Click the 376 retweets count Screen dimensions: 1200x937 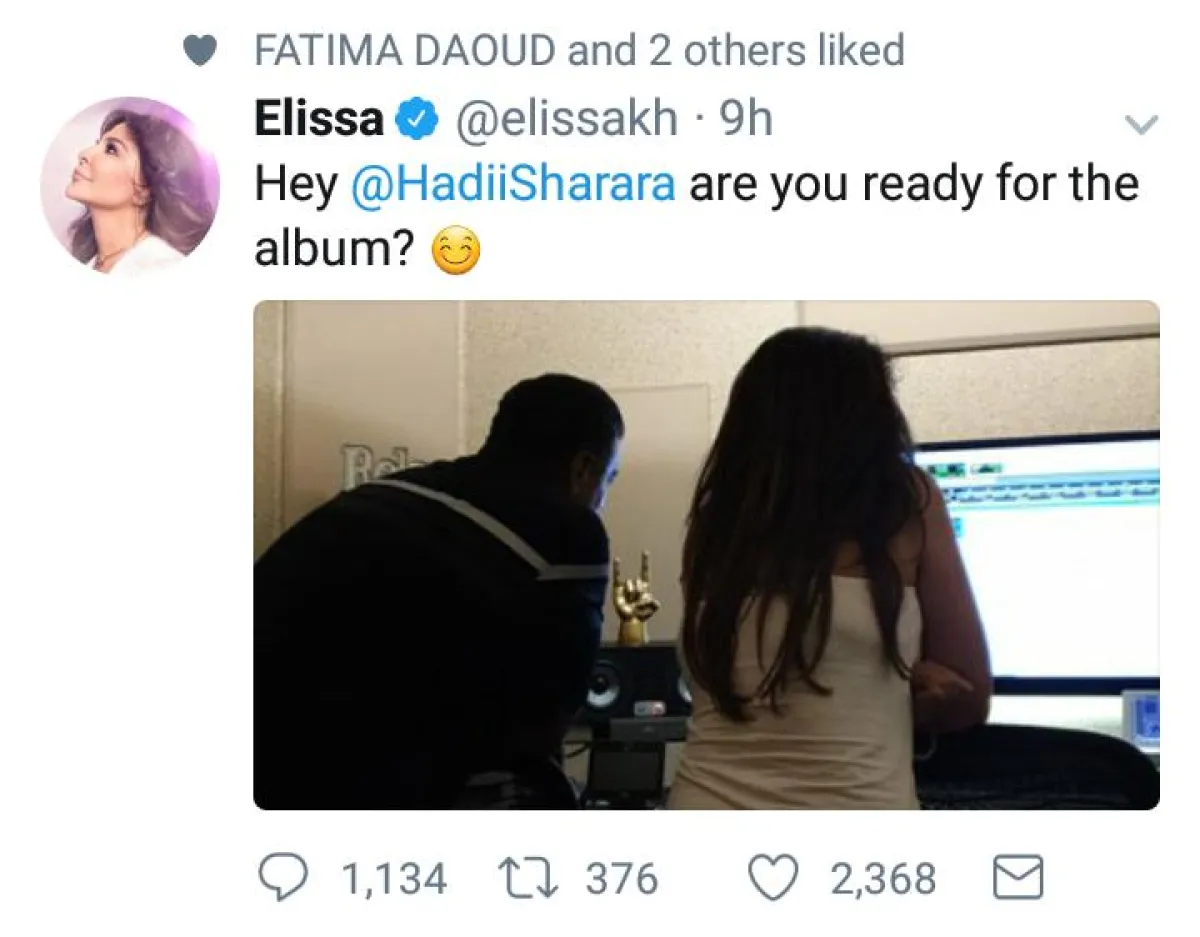[622, 880]
